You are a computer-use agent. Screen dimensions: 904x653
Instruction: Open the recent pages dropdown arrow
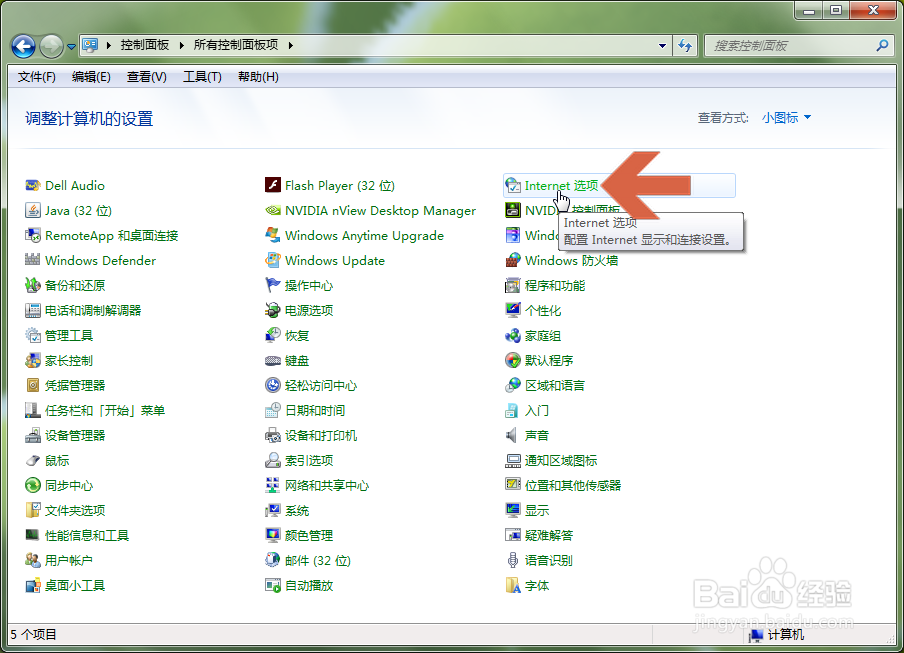point(71,47)
